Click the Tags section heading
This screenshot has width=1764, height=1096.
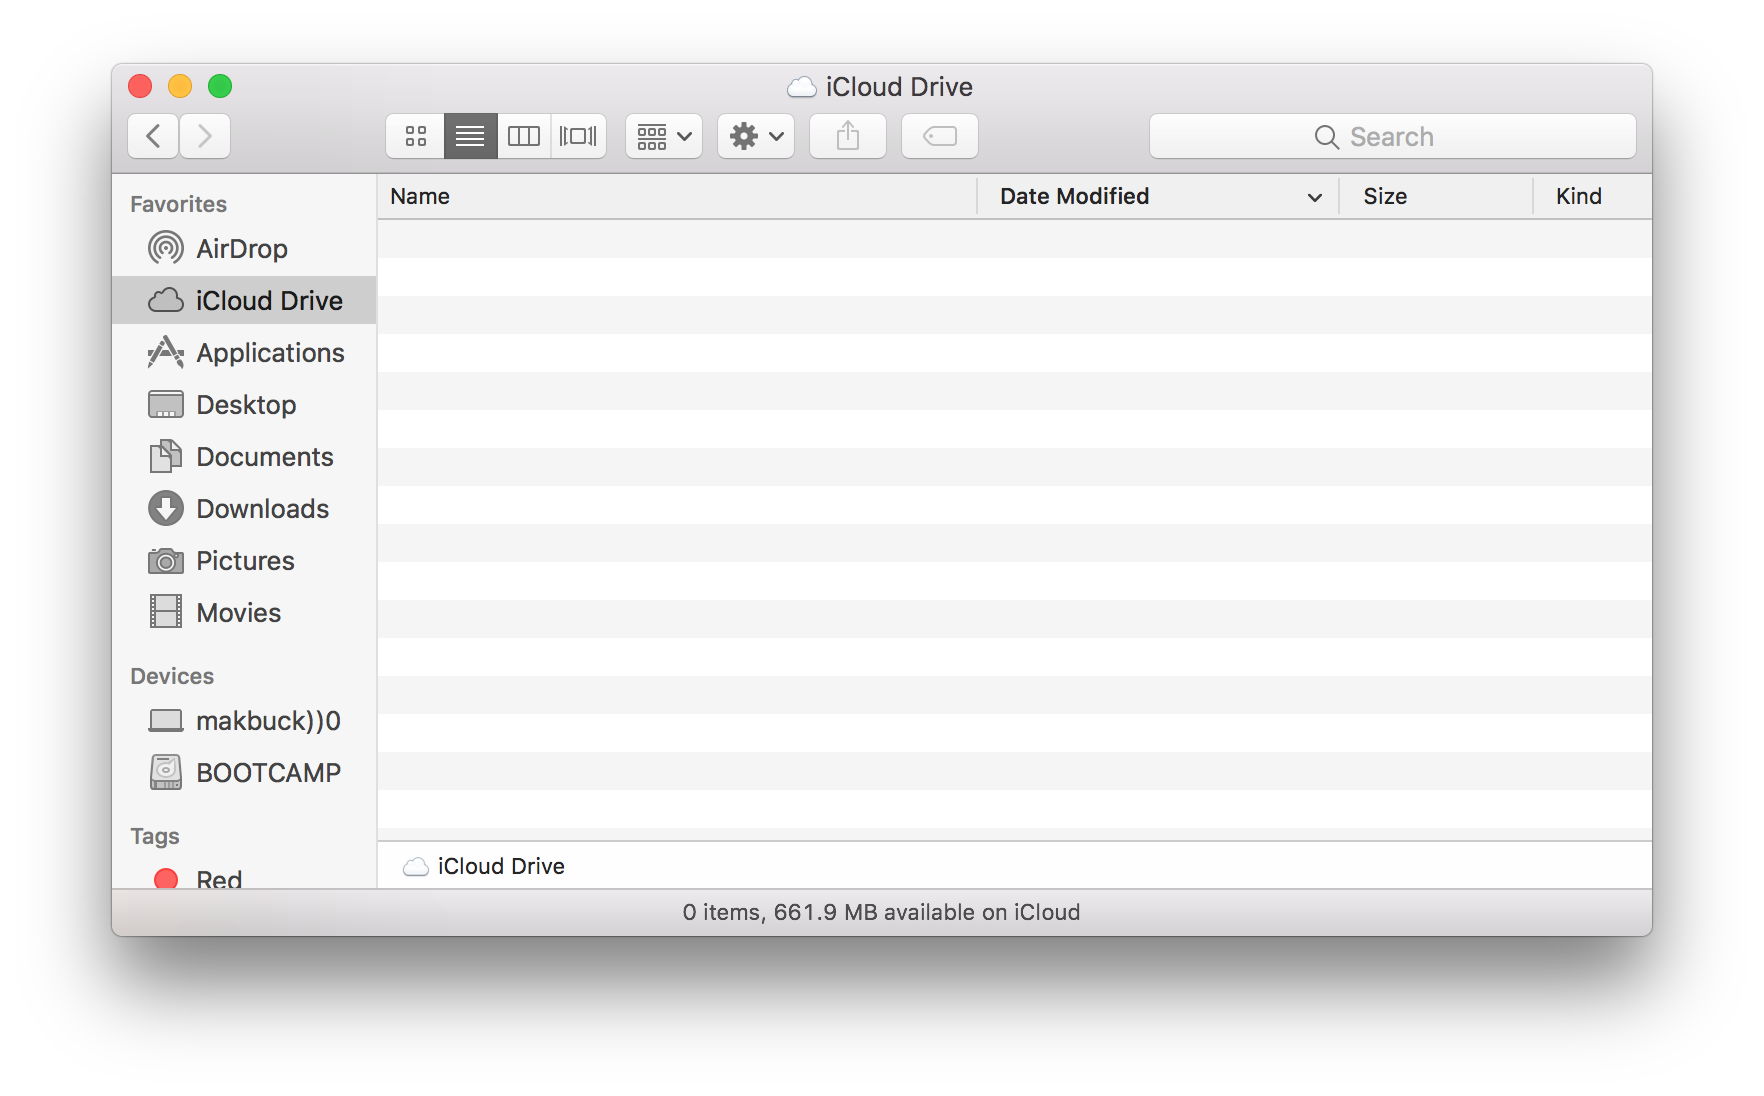pyautogui.click(x=155, y=836)
